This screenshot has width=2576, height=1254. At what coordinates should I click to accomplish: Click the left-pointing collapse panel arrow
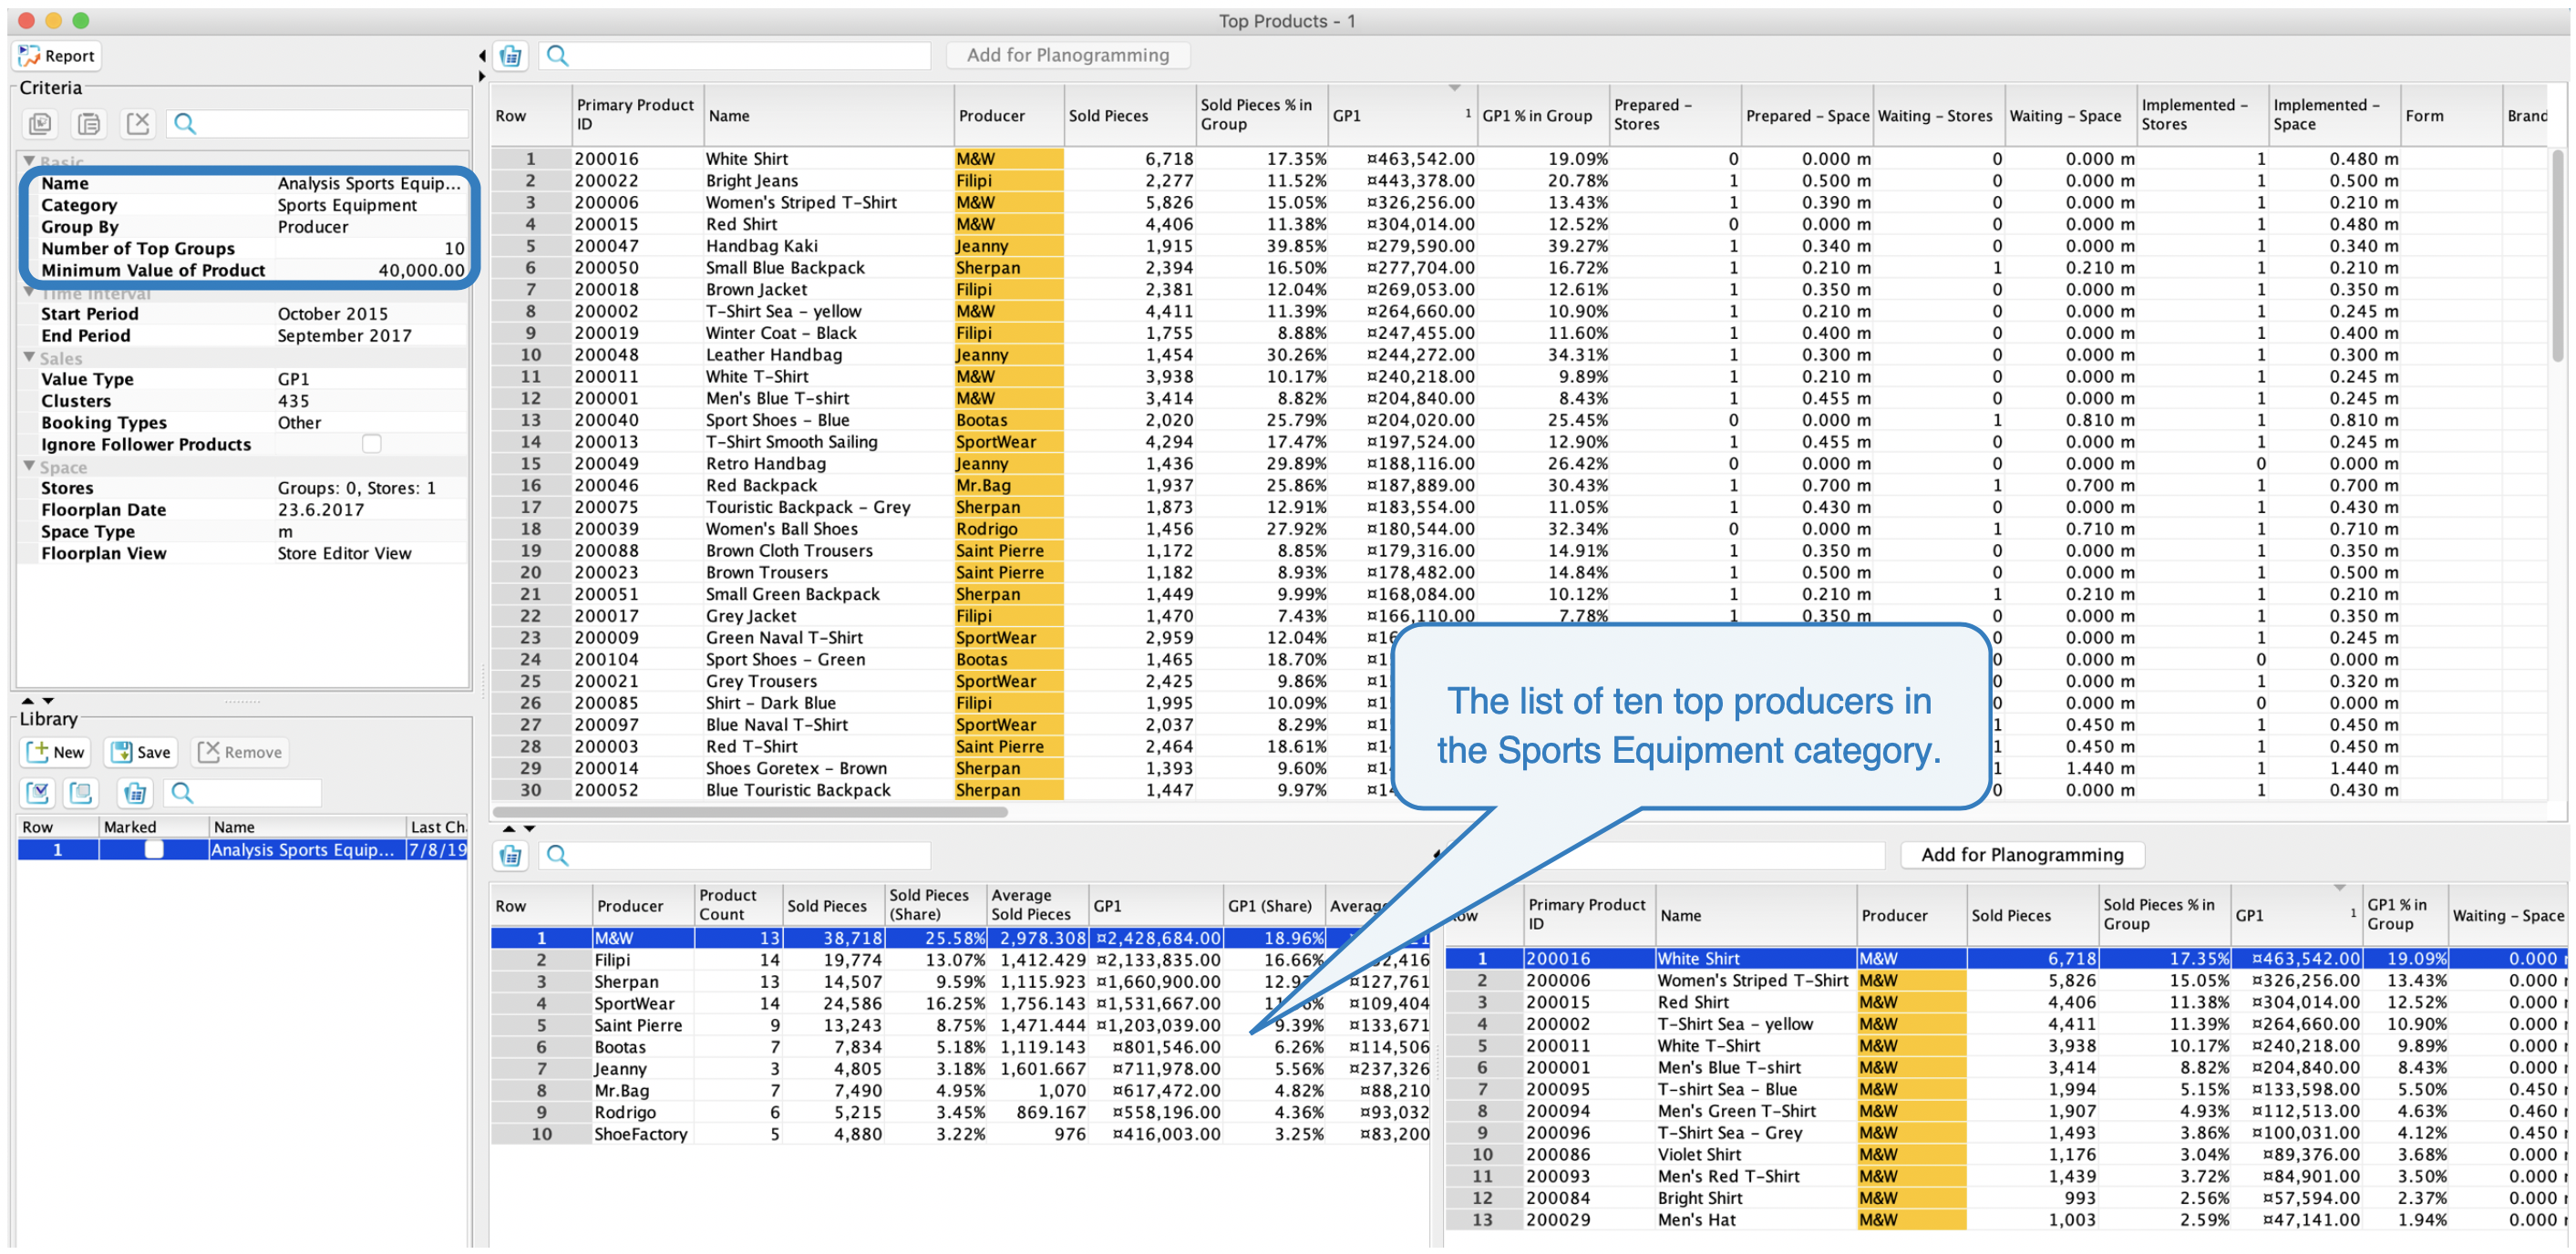click(x=482, y=56)
